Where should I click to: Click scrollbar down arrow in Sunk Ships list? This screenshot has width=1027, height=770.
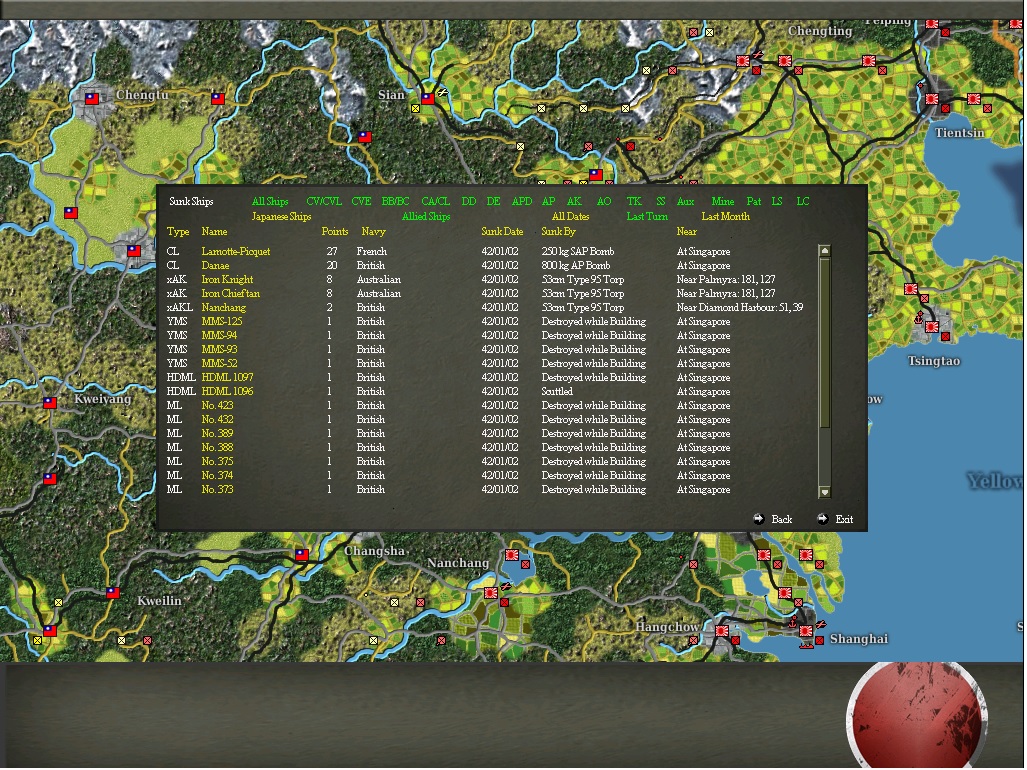825,492
